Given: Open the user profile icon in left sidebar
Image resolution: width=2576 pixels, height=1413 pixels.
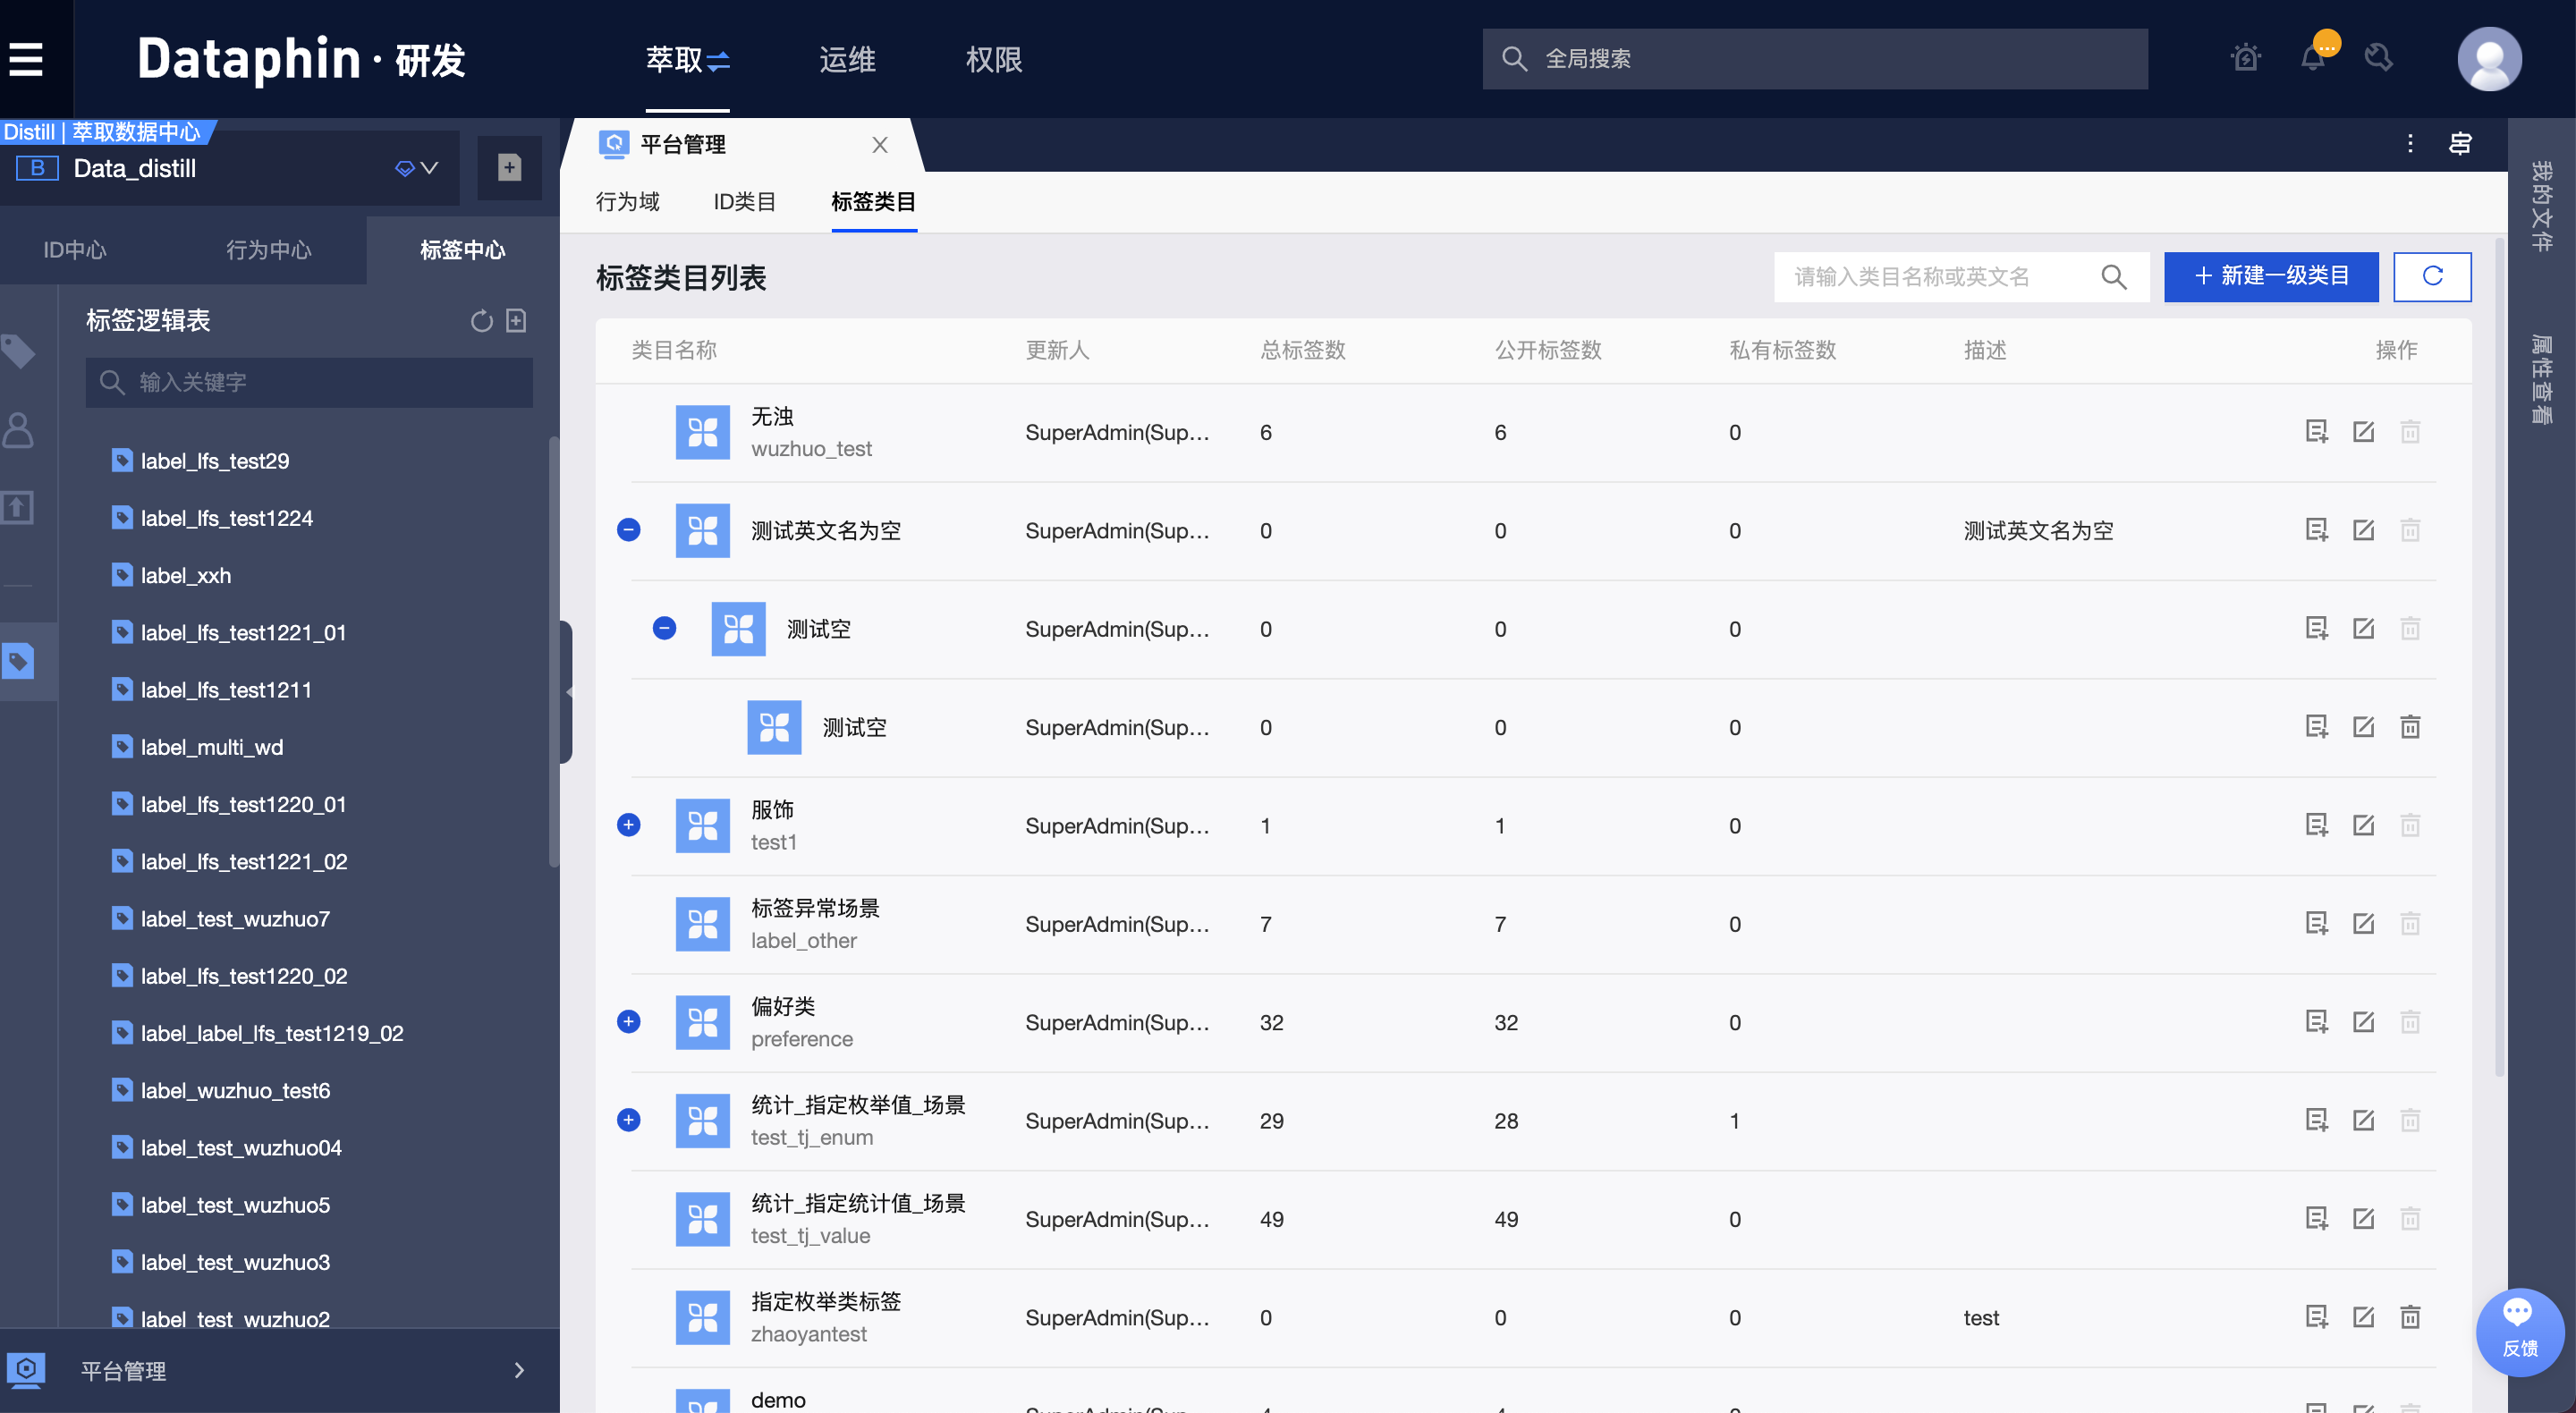Looking at the screenshot, I should click(18, 430).
